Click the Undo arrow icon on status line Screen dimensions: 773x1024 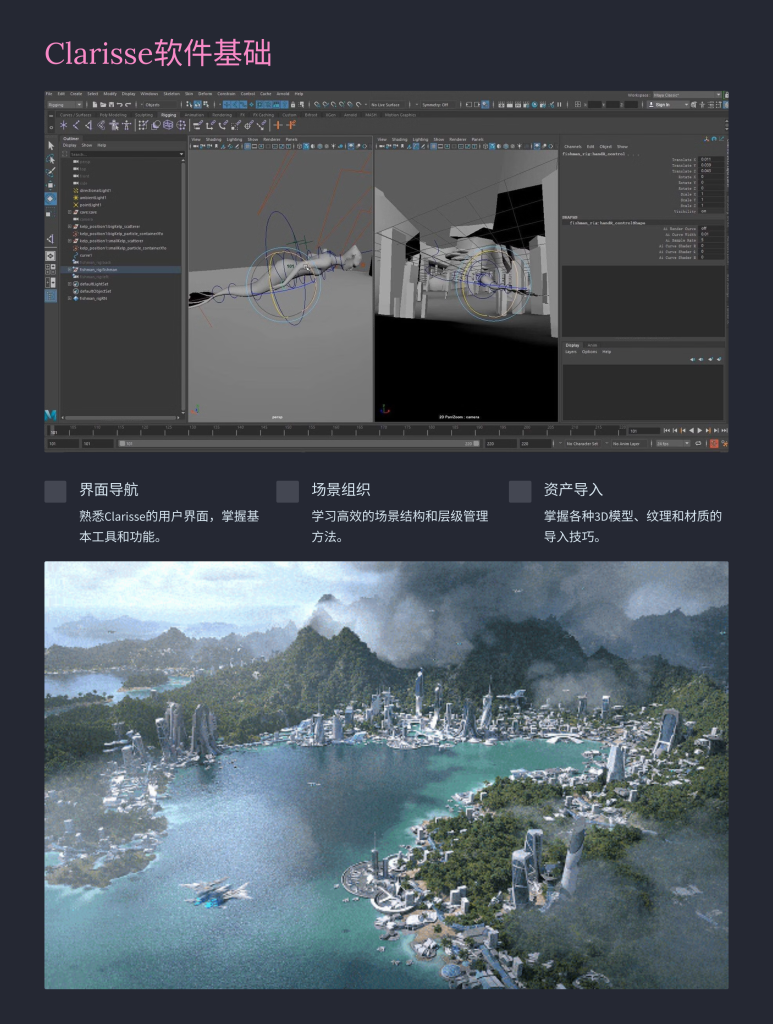pos(119,104)
